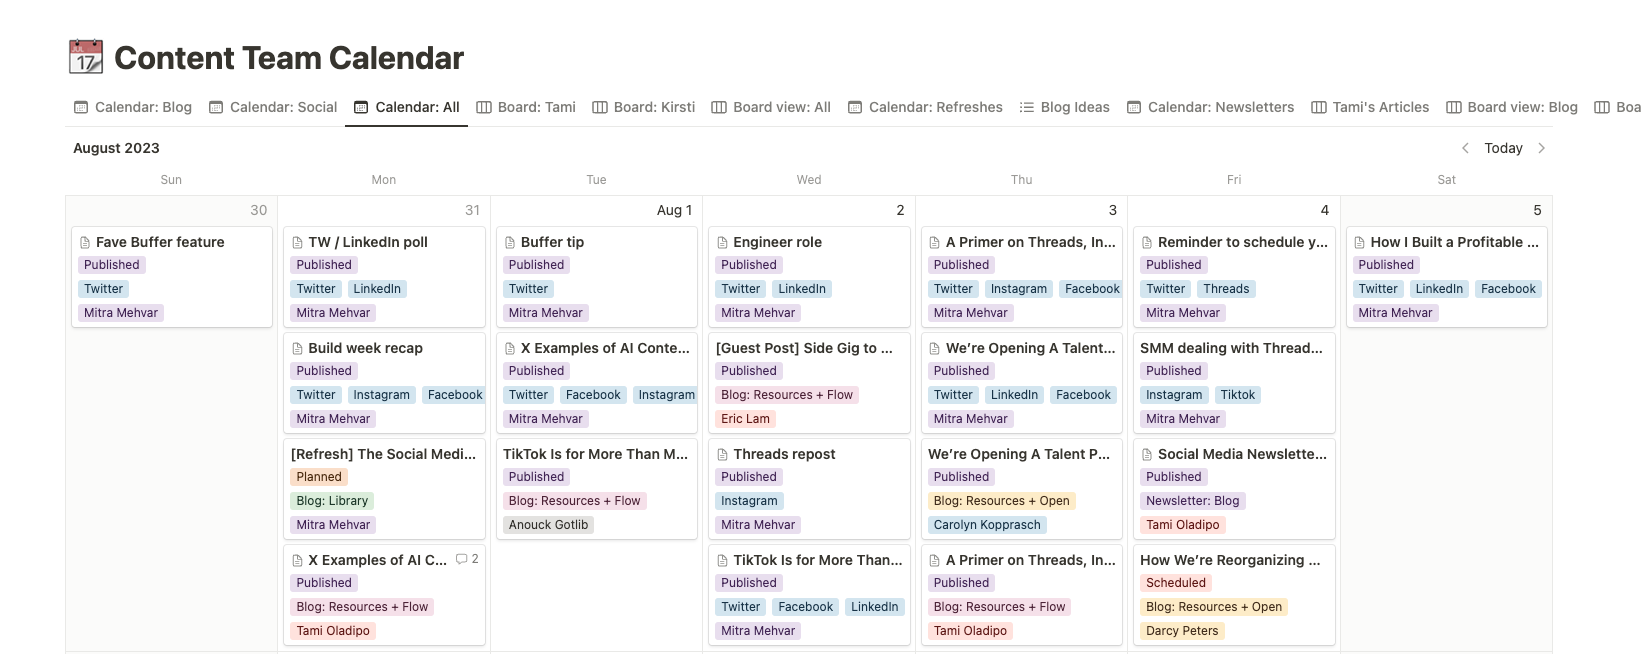Click the Blog Ideas list view icon
Screen dimensions: 1641x654
click(x=1026, y=107)
